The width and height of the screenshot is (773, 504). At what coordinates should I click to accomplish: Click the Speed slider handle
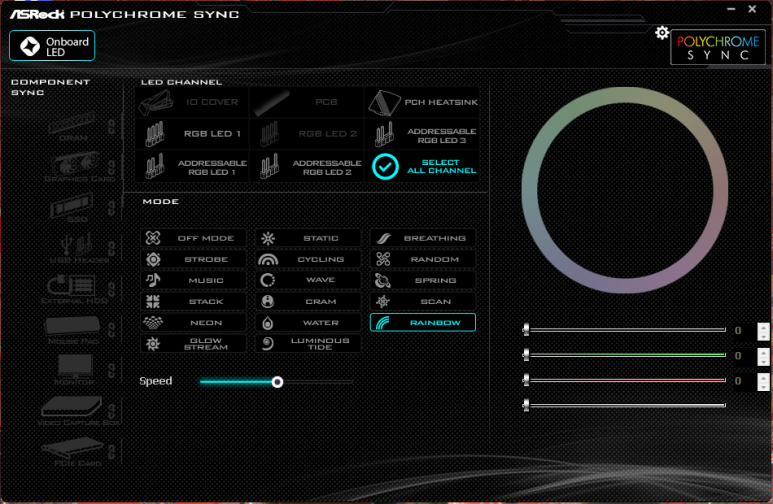point(278,382)
